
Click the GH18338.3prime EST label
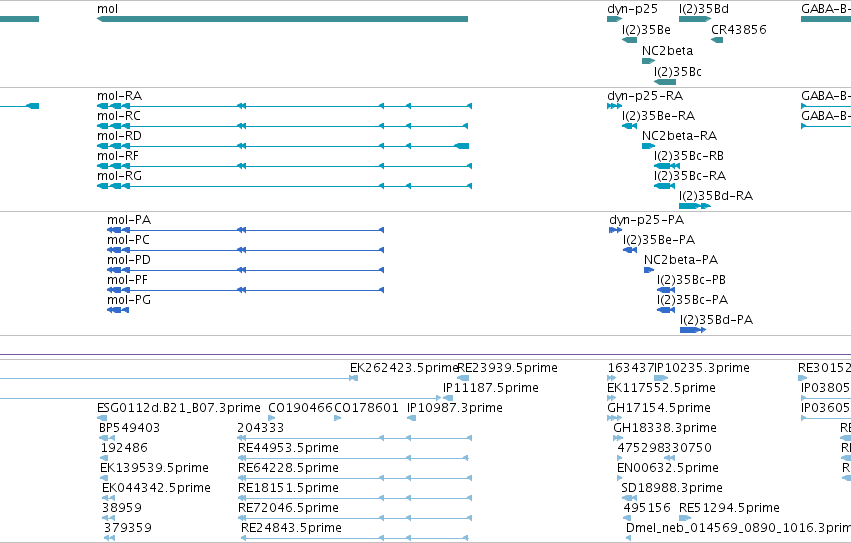pyautogui.click(x=665, y=428)
